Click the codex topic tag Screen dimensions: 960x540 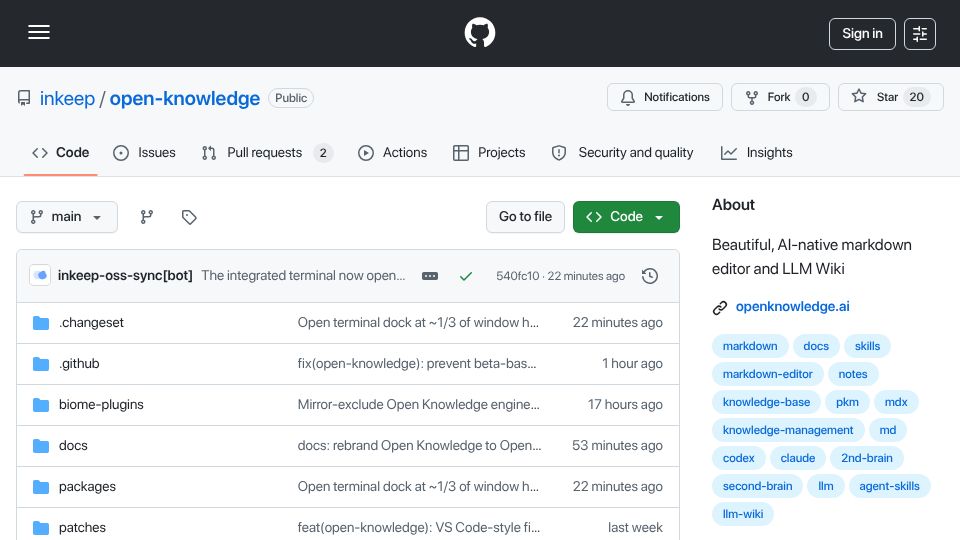click(738, 459)
